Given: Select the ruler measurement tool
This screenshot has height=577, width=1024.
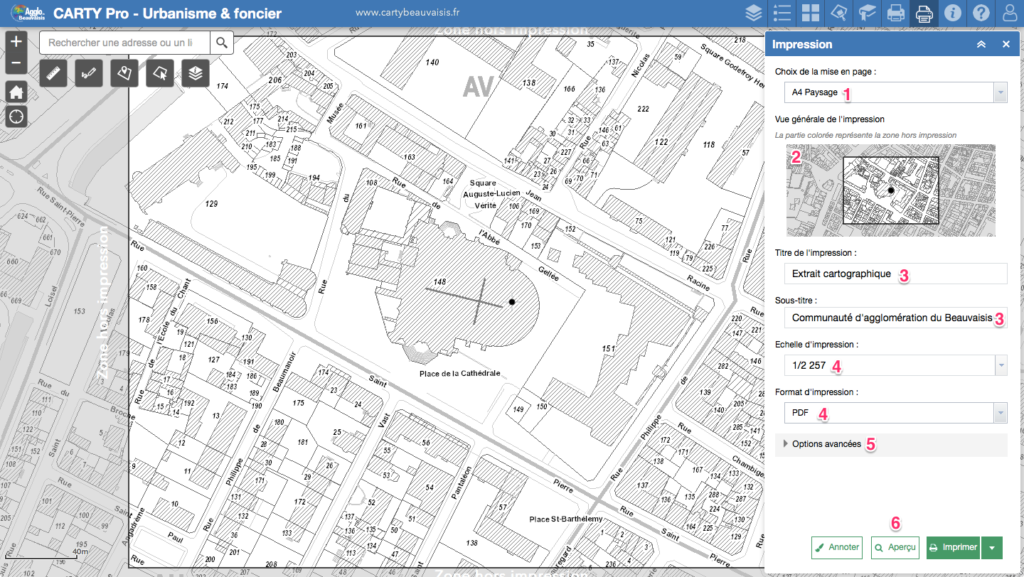Looking at the screenshot, I should tap(54, 74).
